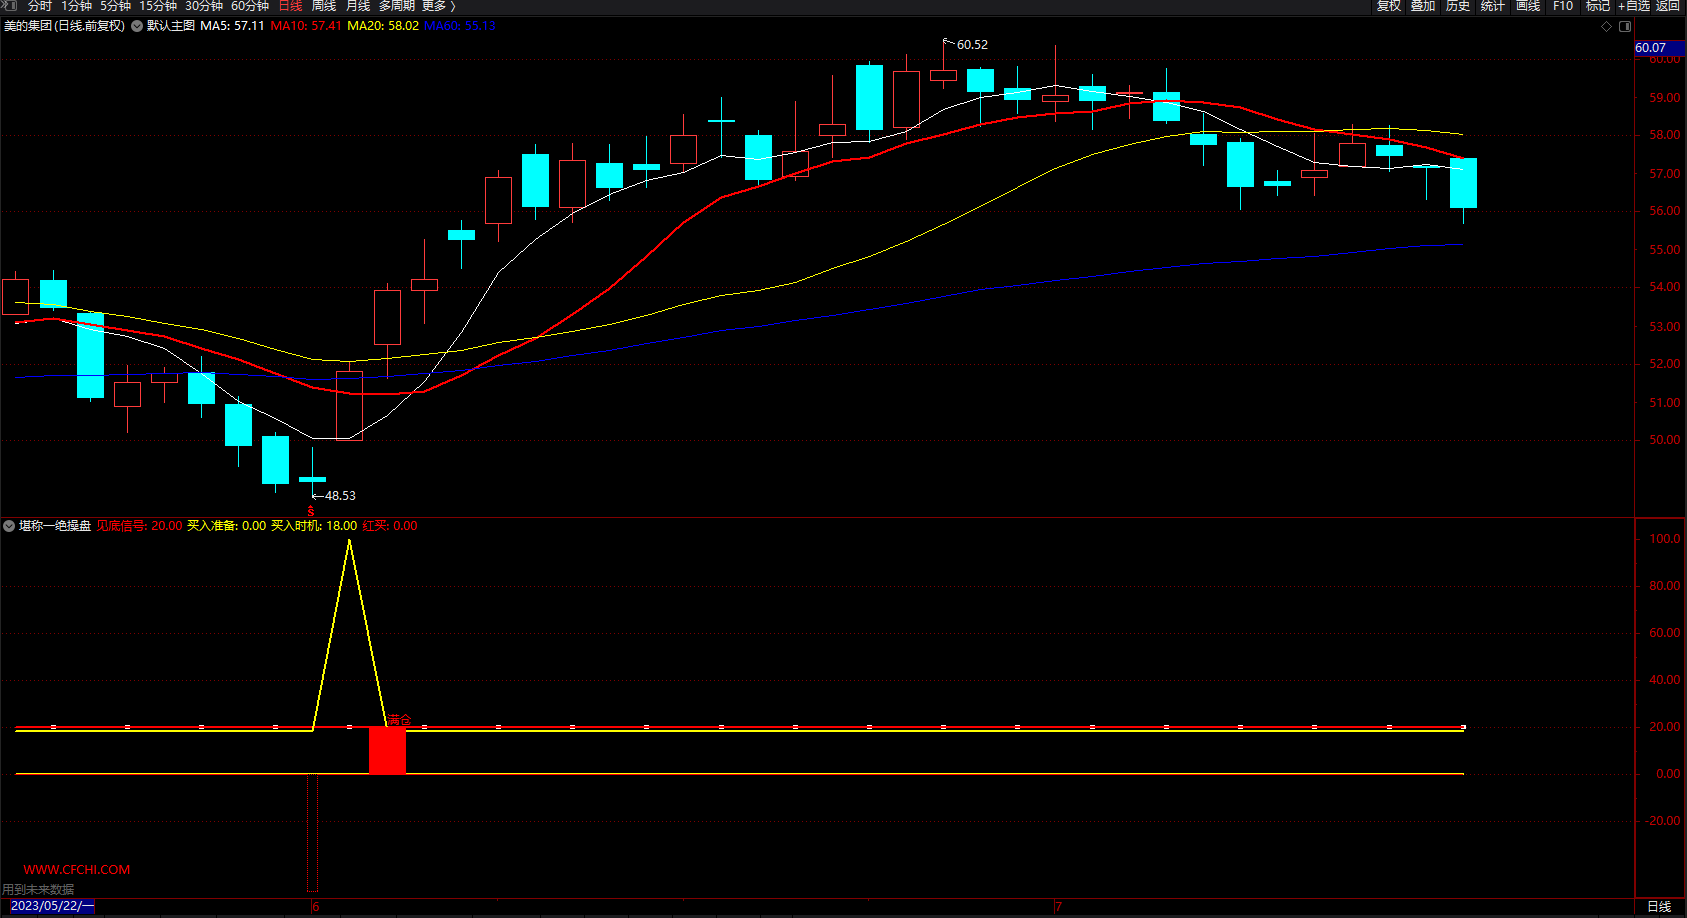1687x918 pixels.
Task: Click the MA10: 57.41 value
Action: tap(306, 26)
